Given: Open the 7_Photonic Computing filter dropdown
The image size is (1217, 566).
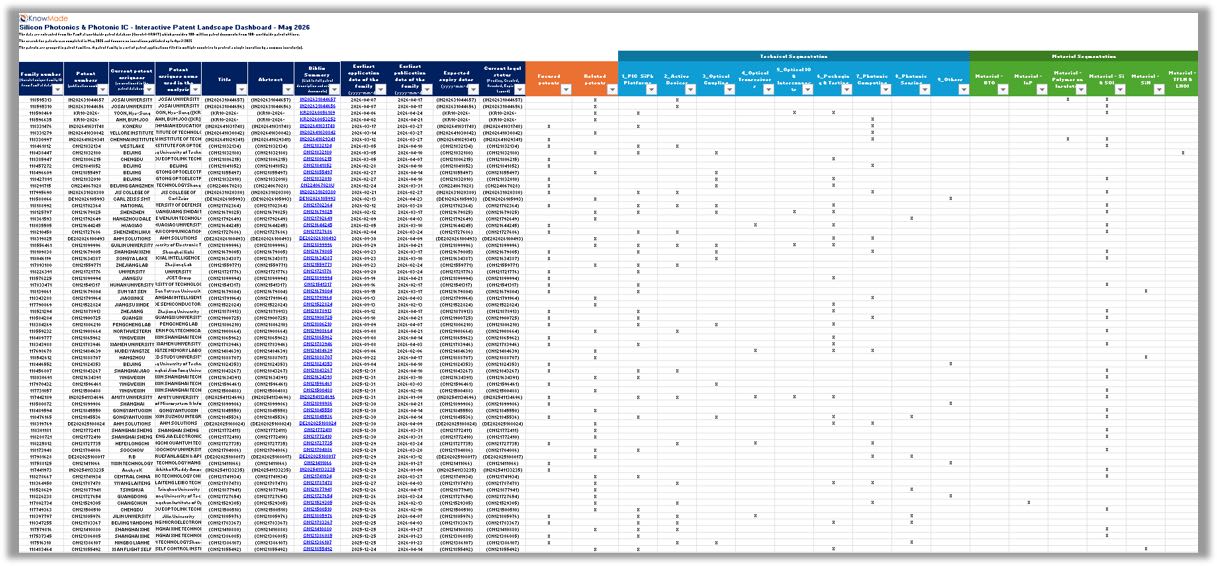Looking at the screenshot, I should click(885, 89).
